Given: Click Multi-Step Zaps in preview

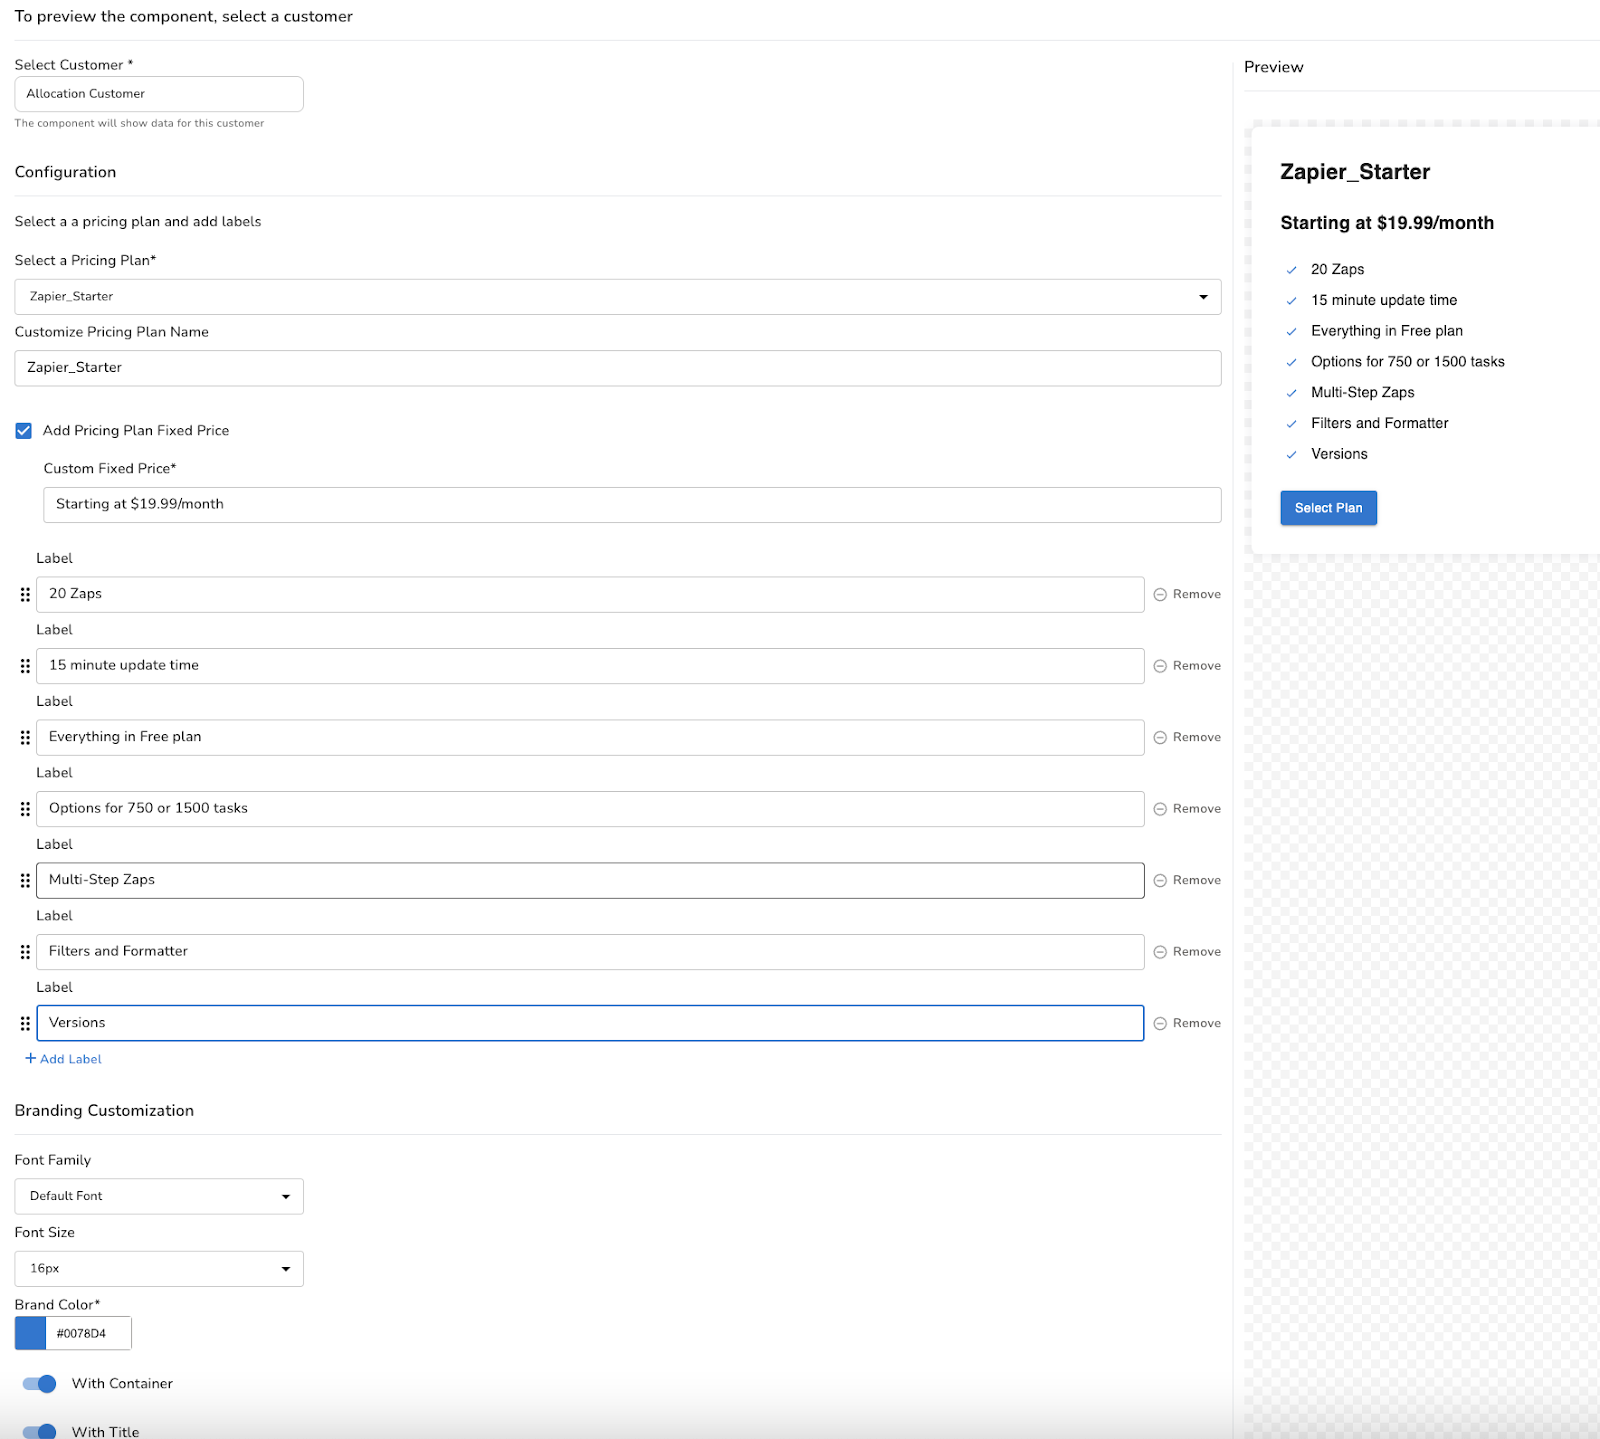Looking at the screenshot, I should 1363,393.
